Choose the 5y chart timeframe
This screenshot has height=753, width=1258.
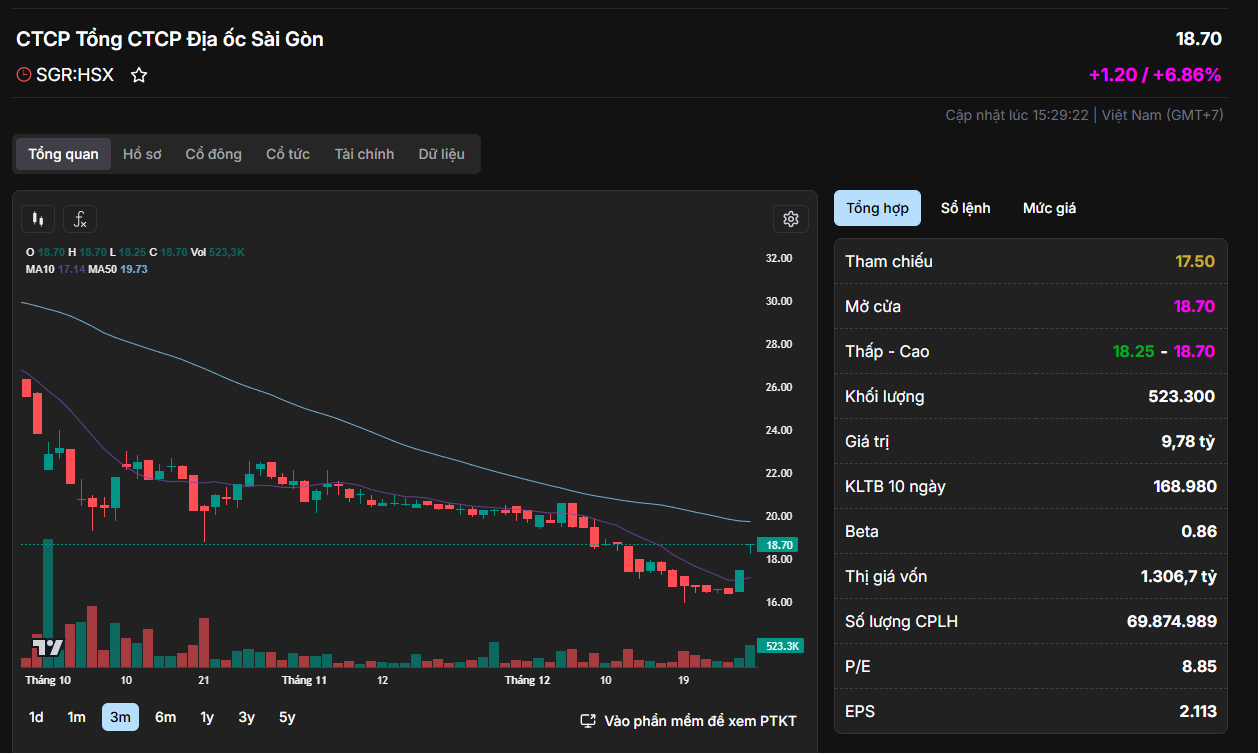(287, 717)
